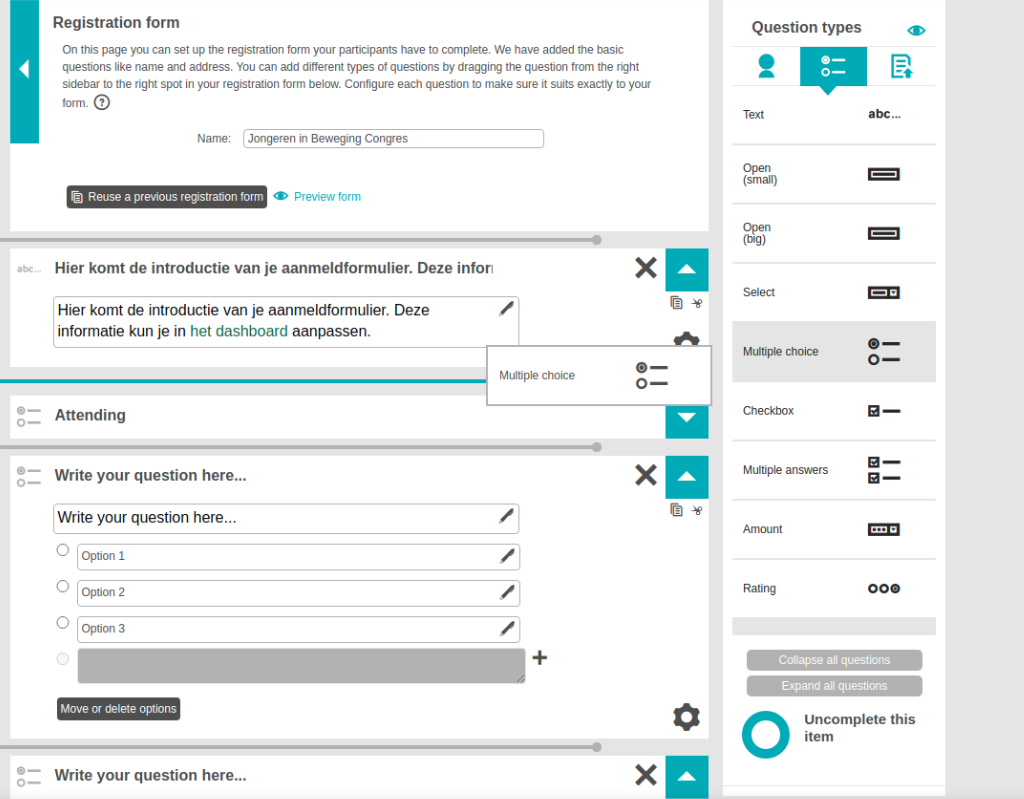Open settings gear of first question
Image resolution: width=1024 pixels, height=799 pixels.
tap(686, 717)
